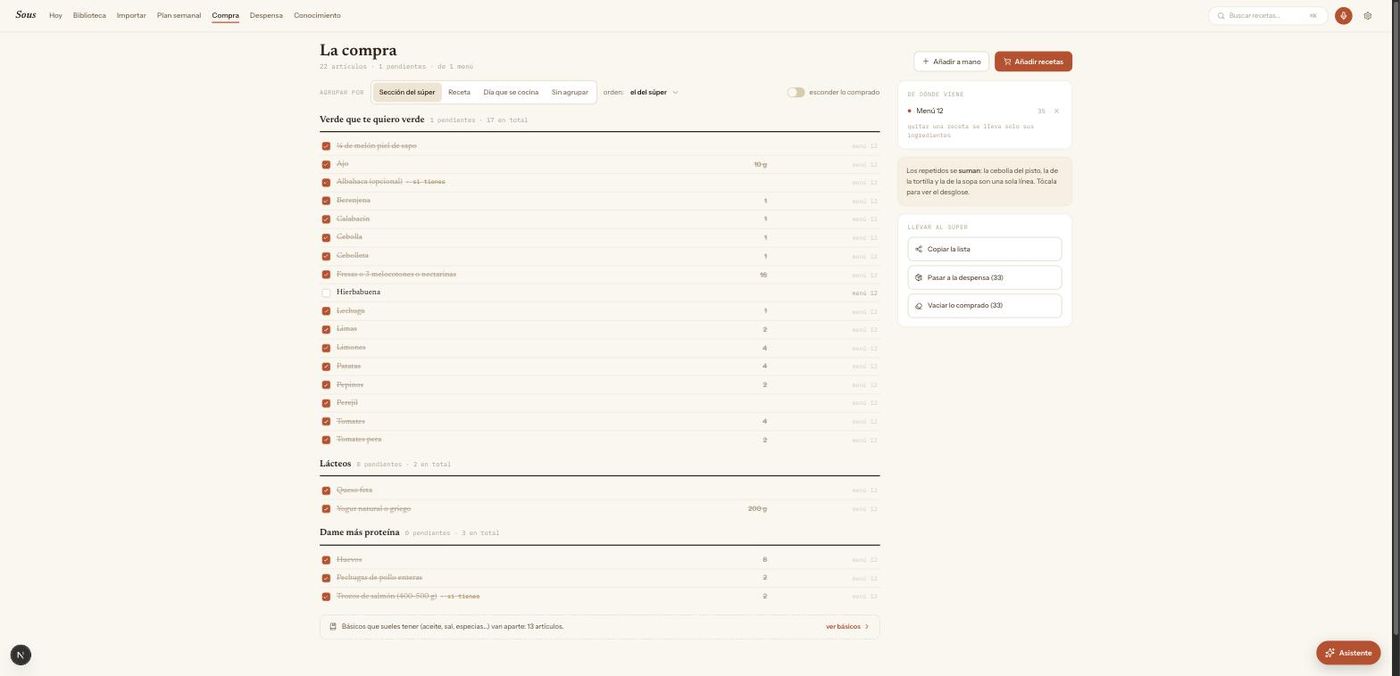Check the Hierbabuena checkbox
This screenshot has height=676, width=1400.
(x=326, y=293)
